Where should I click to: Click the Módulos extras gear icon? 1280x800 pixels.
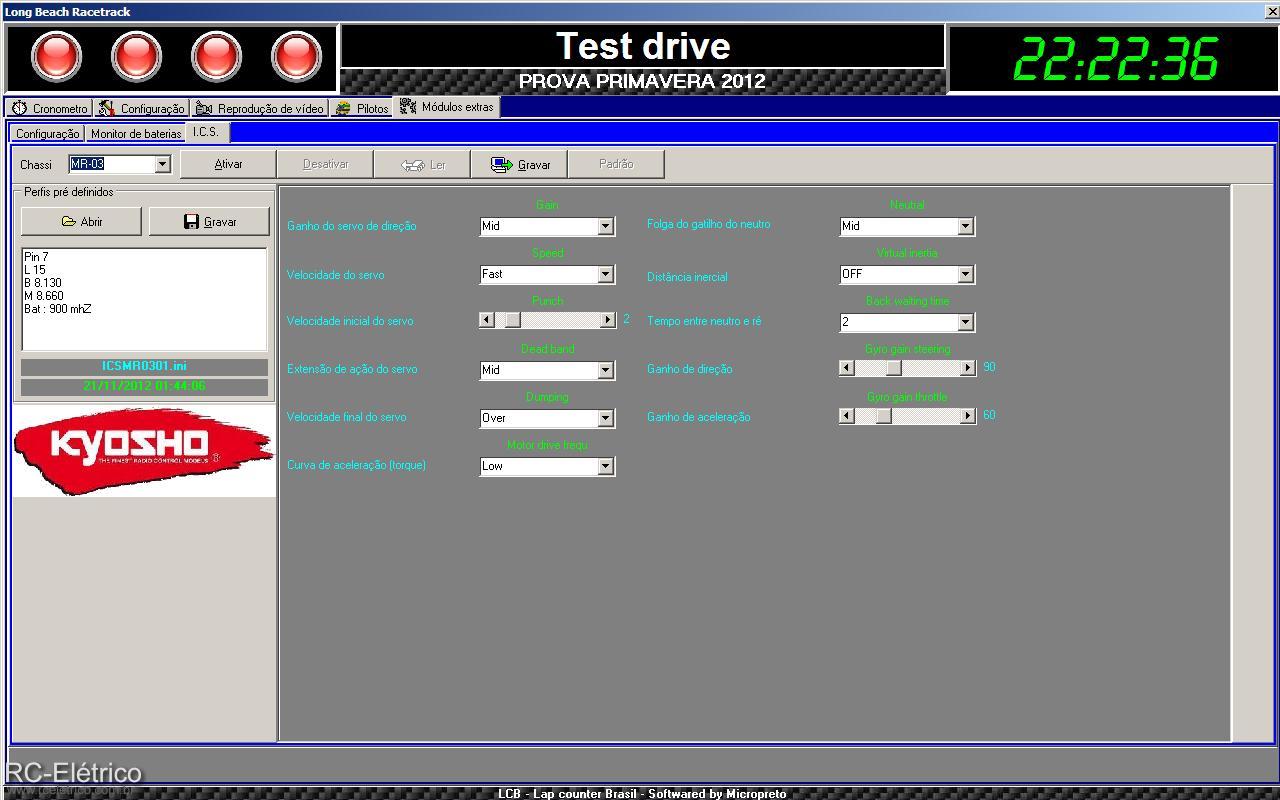[x=408, y=106]
